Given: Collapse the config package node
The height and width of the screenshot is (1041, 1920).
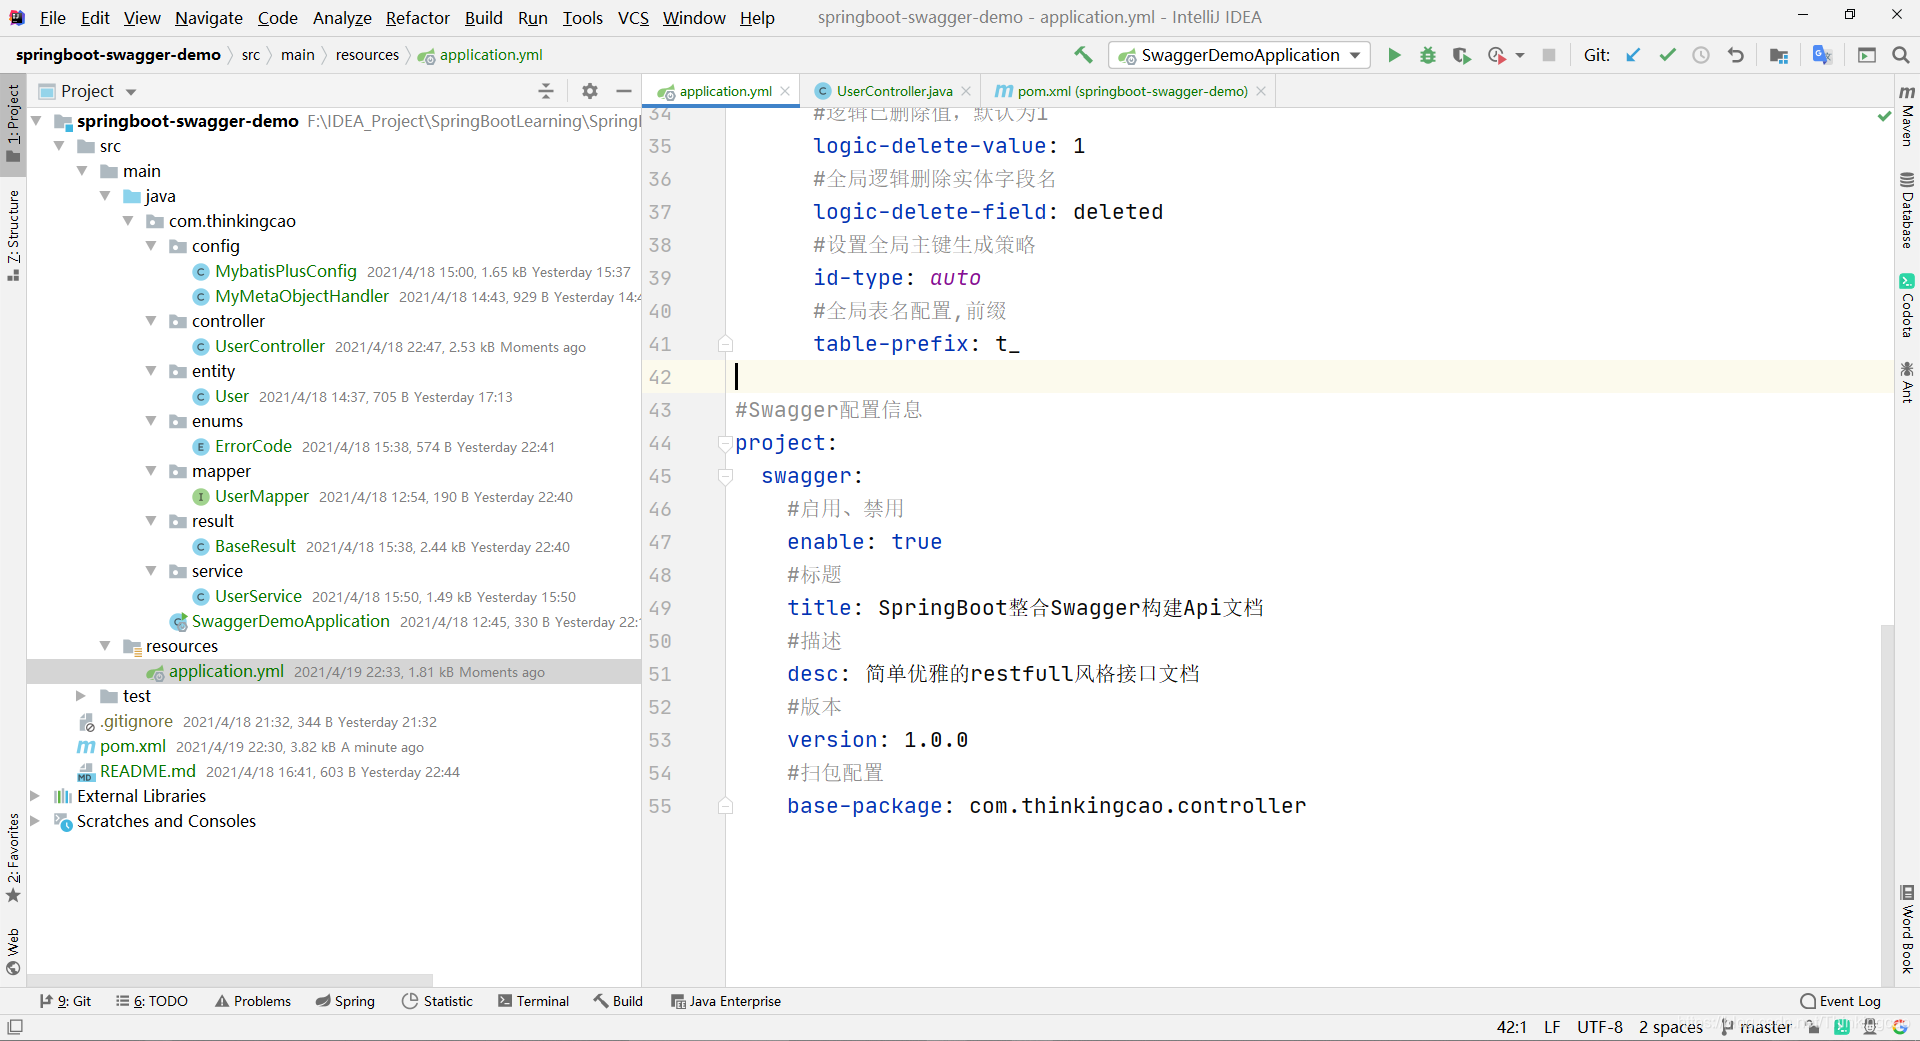Looking at the screenshot, I should (x=151, y=246).
